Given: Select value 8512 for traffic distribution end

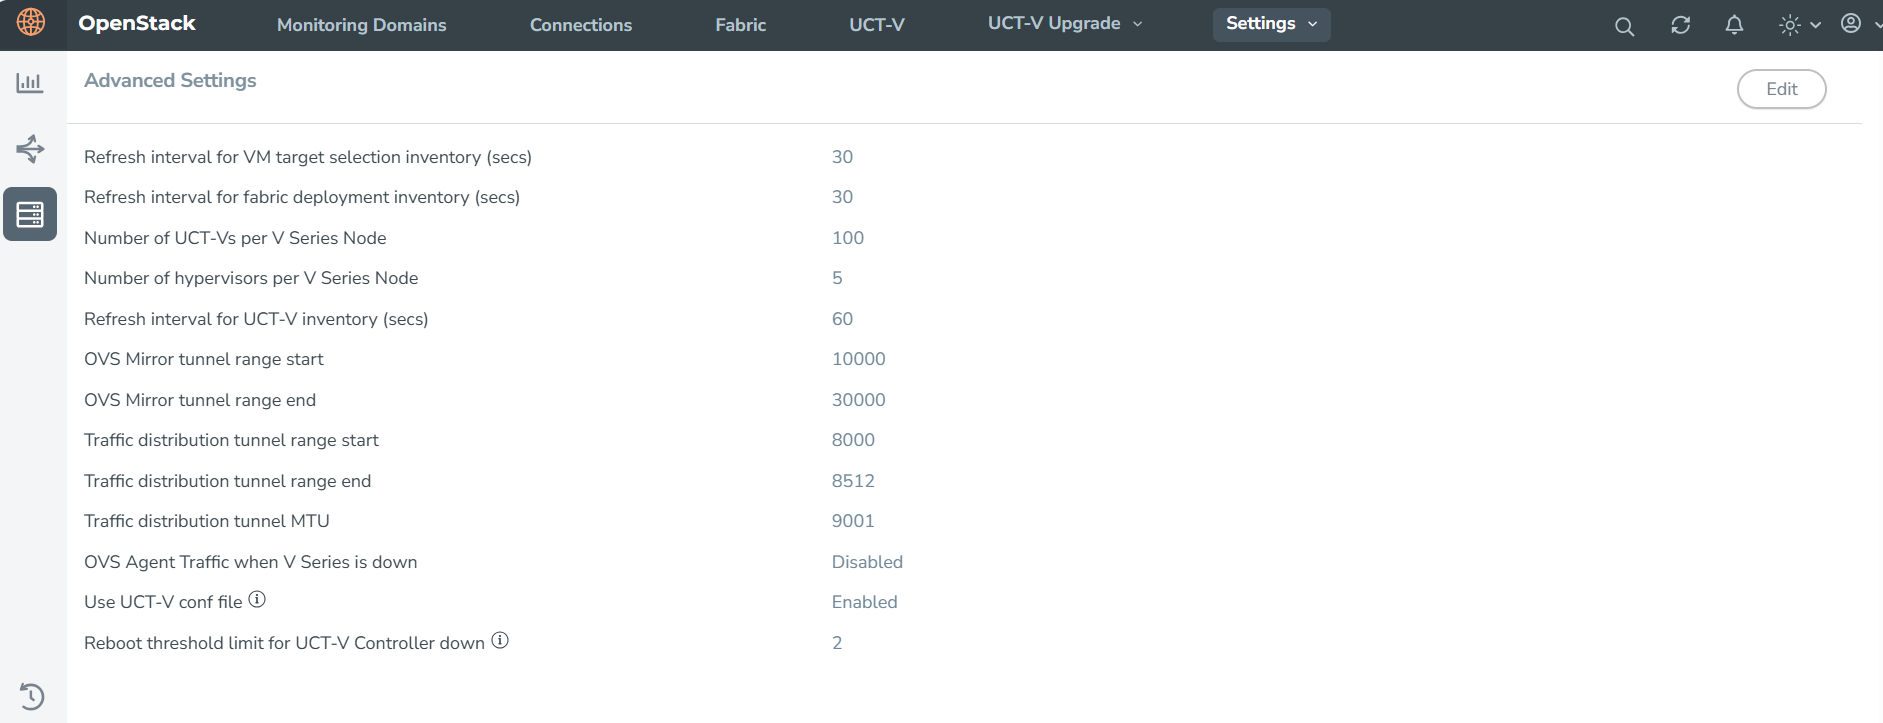Looking at the screenshot, I should pyautogui.click(x=854, y=481).
